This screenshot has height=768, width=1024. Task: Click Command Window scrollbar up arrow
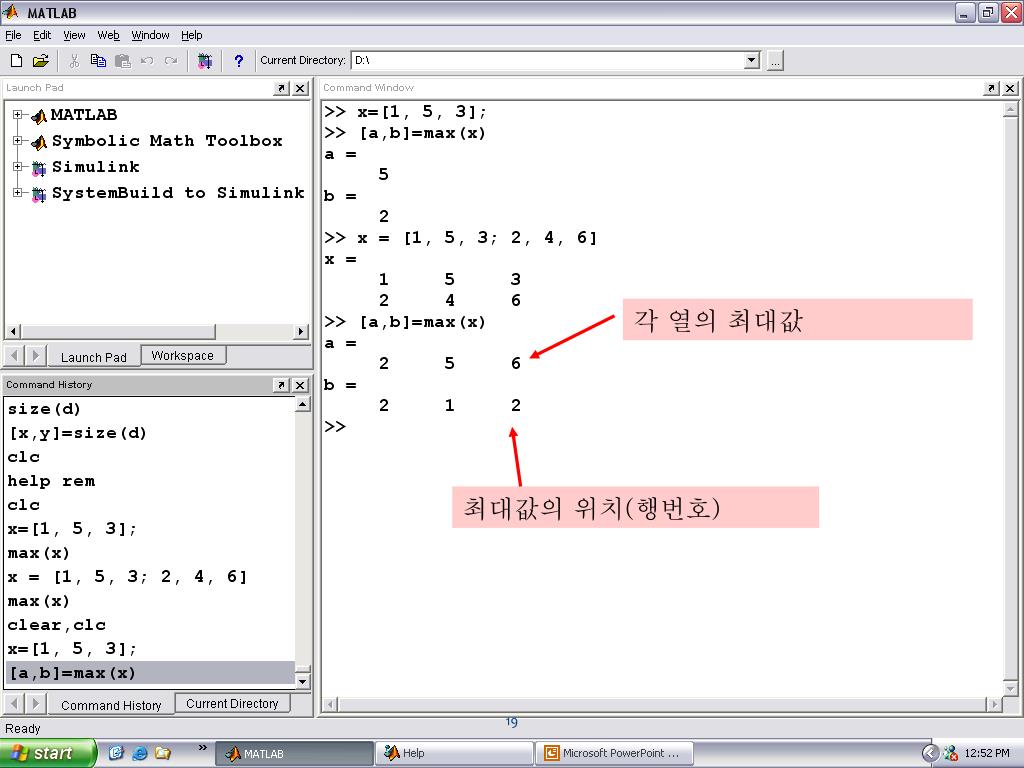1010,110
